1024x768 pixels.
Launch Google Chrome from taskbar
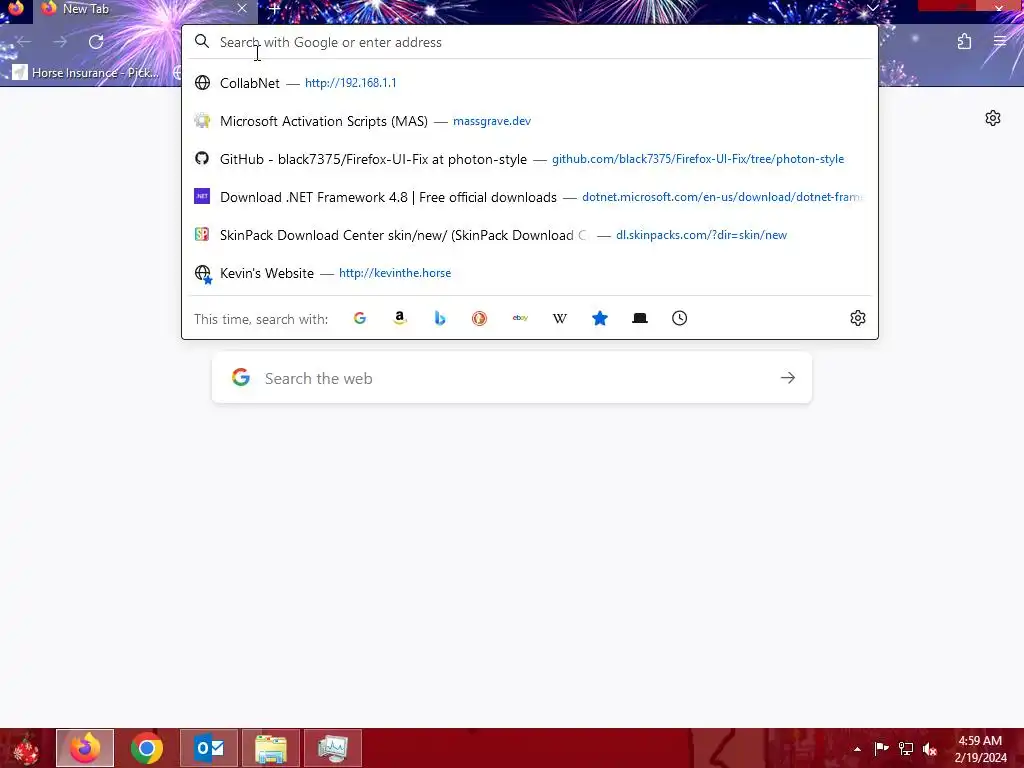[x=147, y=748]
